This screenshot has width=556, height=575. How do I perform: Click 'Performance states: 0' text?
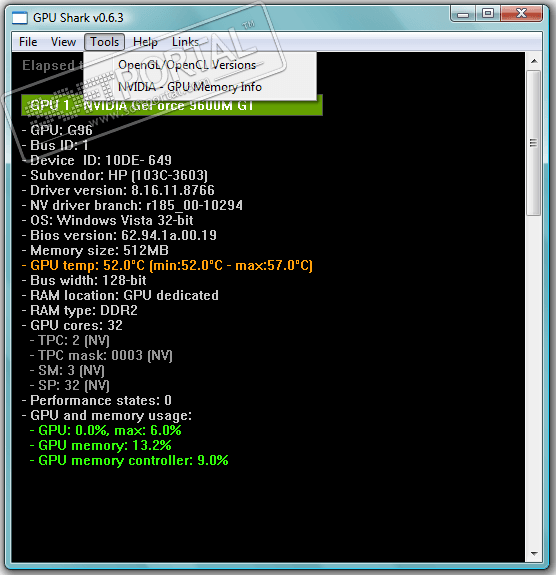(96, 400)
